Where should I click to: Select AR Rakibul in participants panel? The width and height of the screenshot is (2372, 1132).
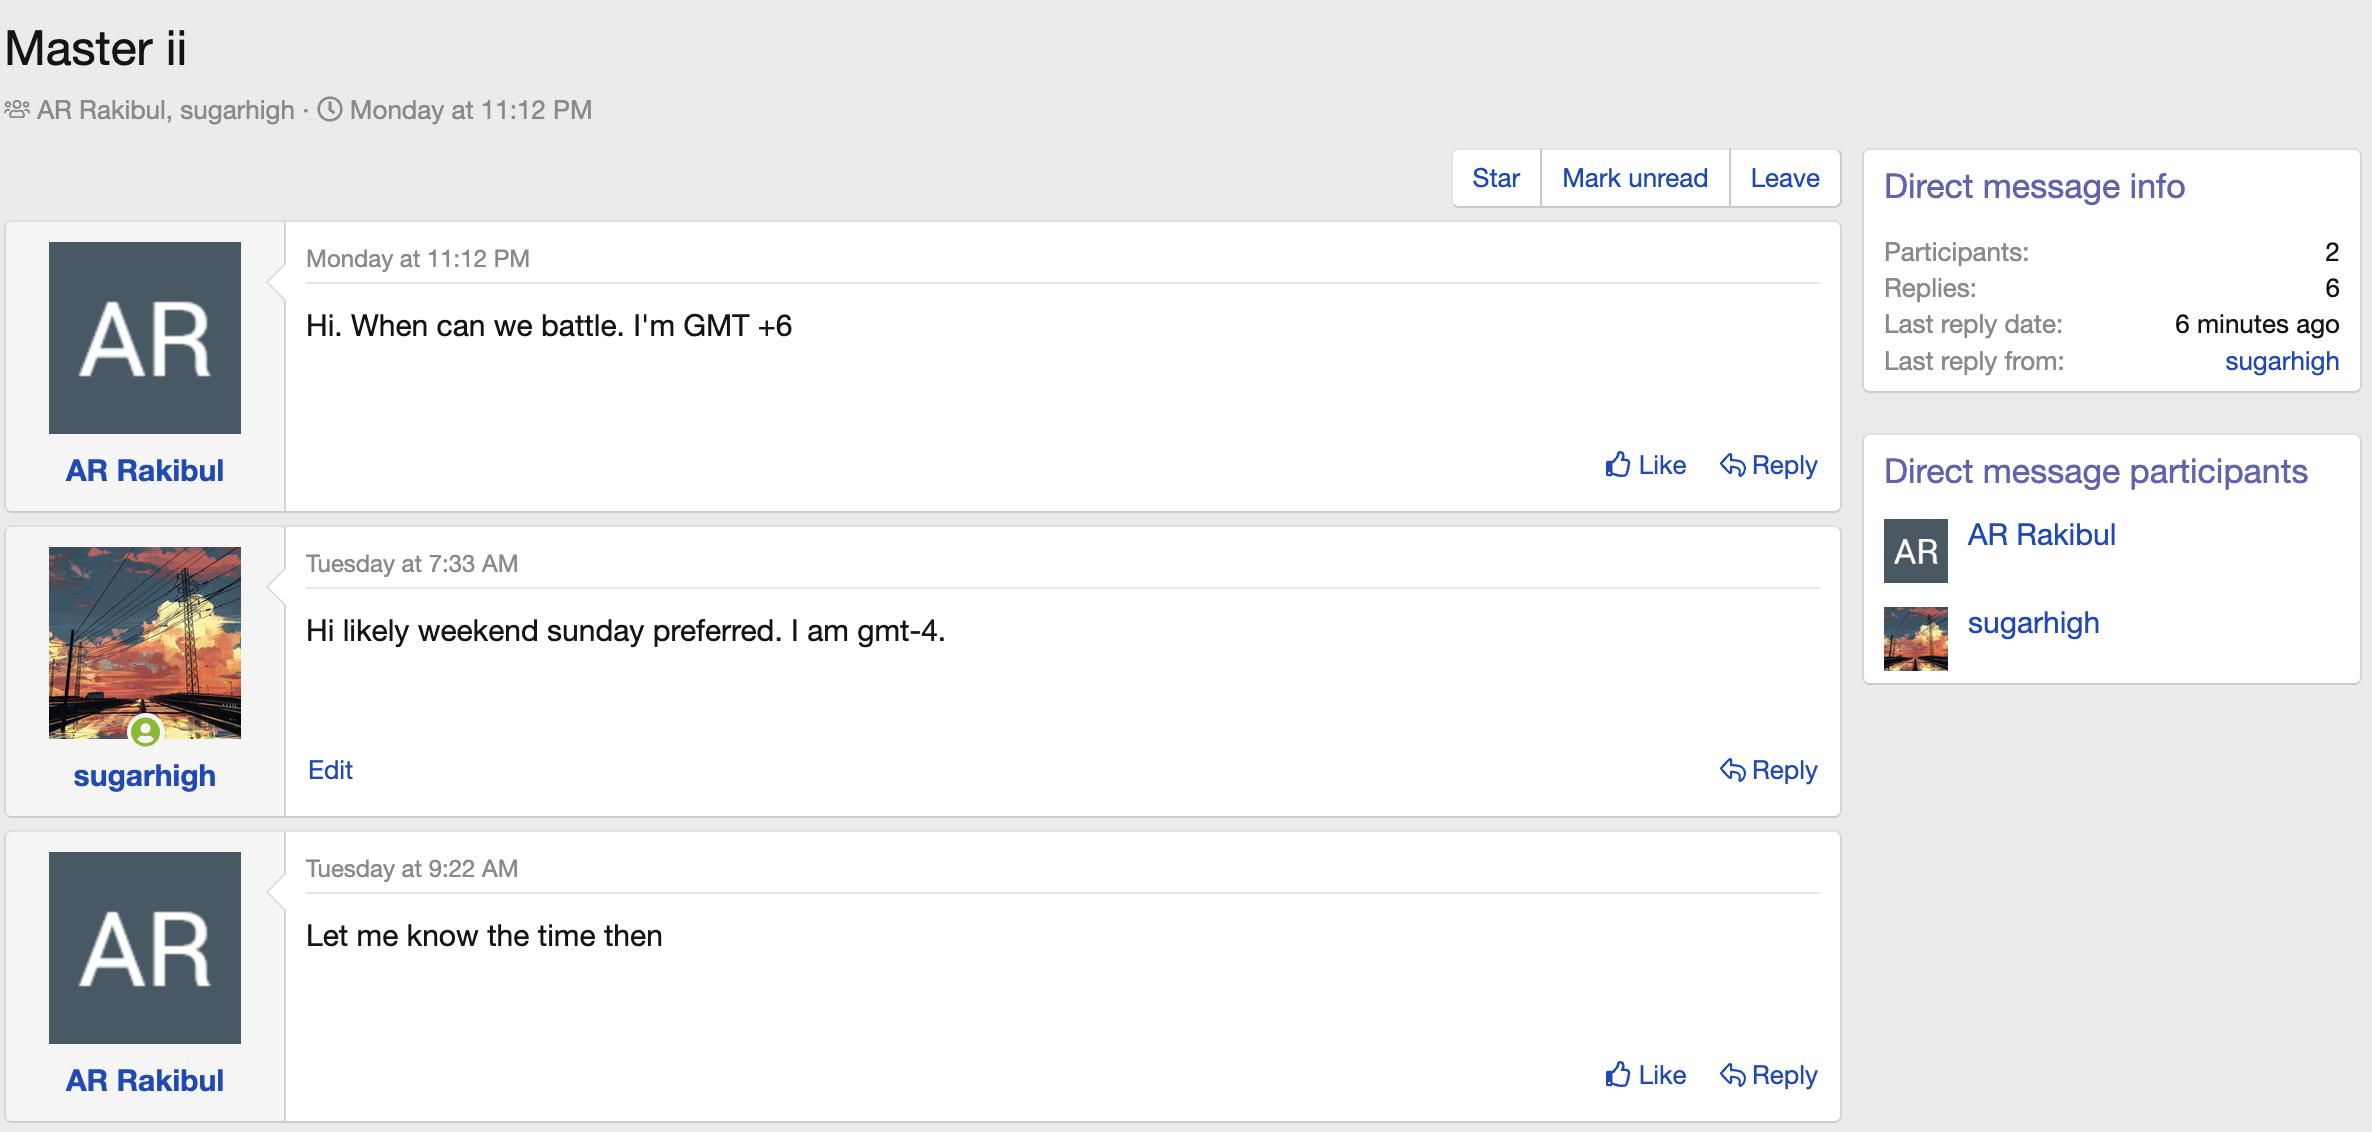pos(2041,535)
